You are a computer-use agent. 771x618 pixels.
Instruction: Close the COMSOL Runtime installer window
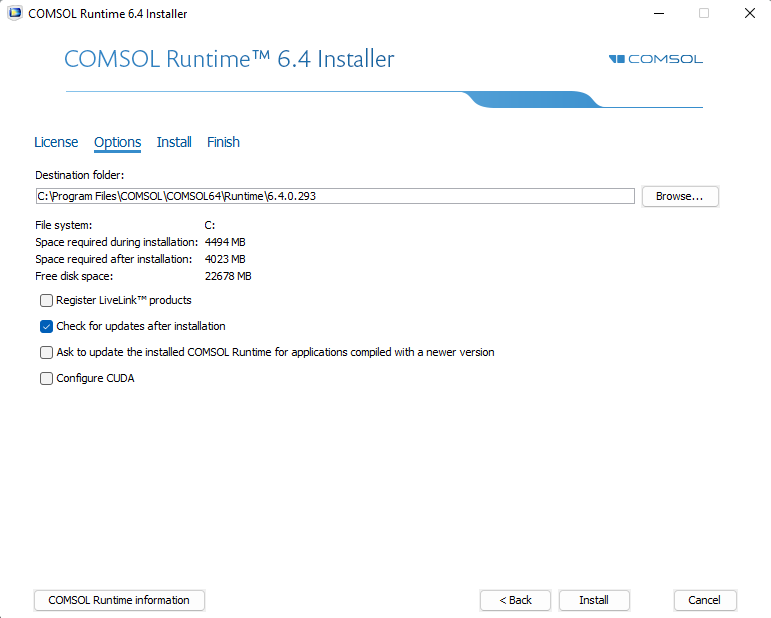click(x=749, y=14)
